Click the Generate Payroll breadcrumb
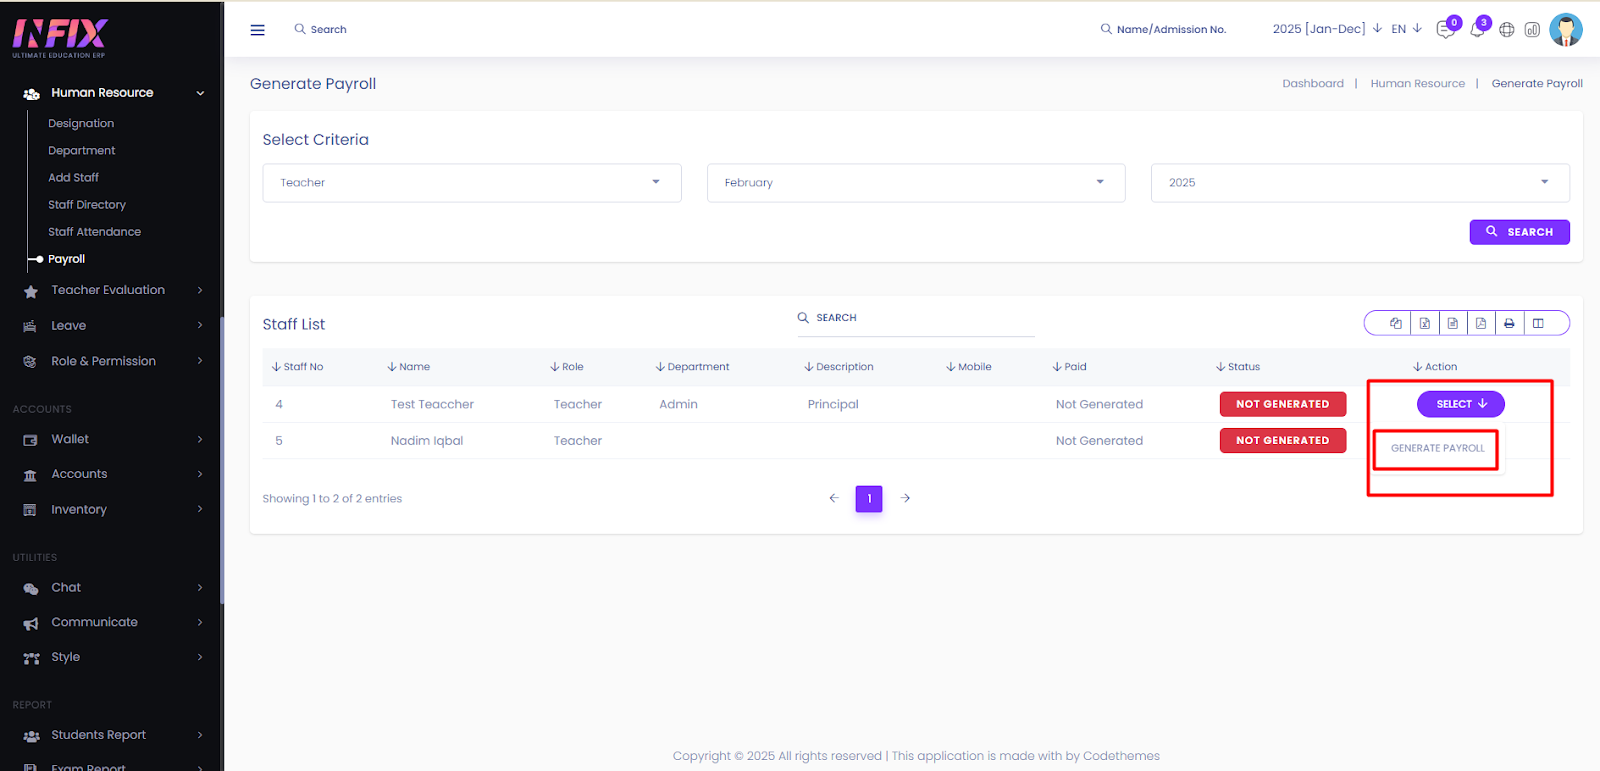The image size is (1600, 771). [1537, 84]
